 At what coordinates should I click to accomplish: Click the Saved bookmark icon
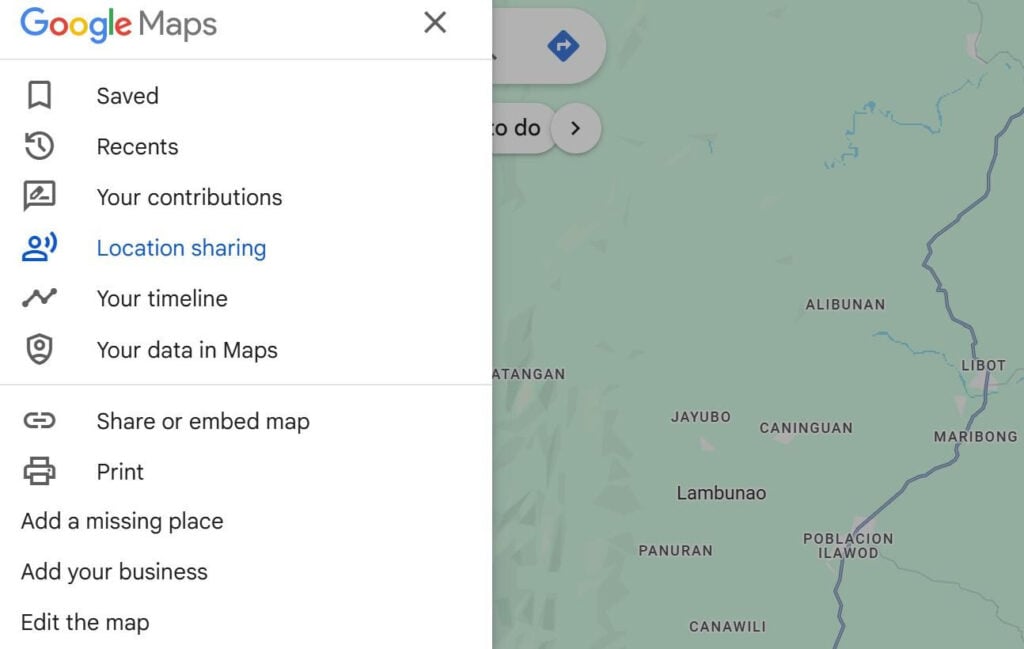tap(39, 96)
